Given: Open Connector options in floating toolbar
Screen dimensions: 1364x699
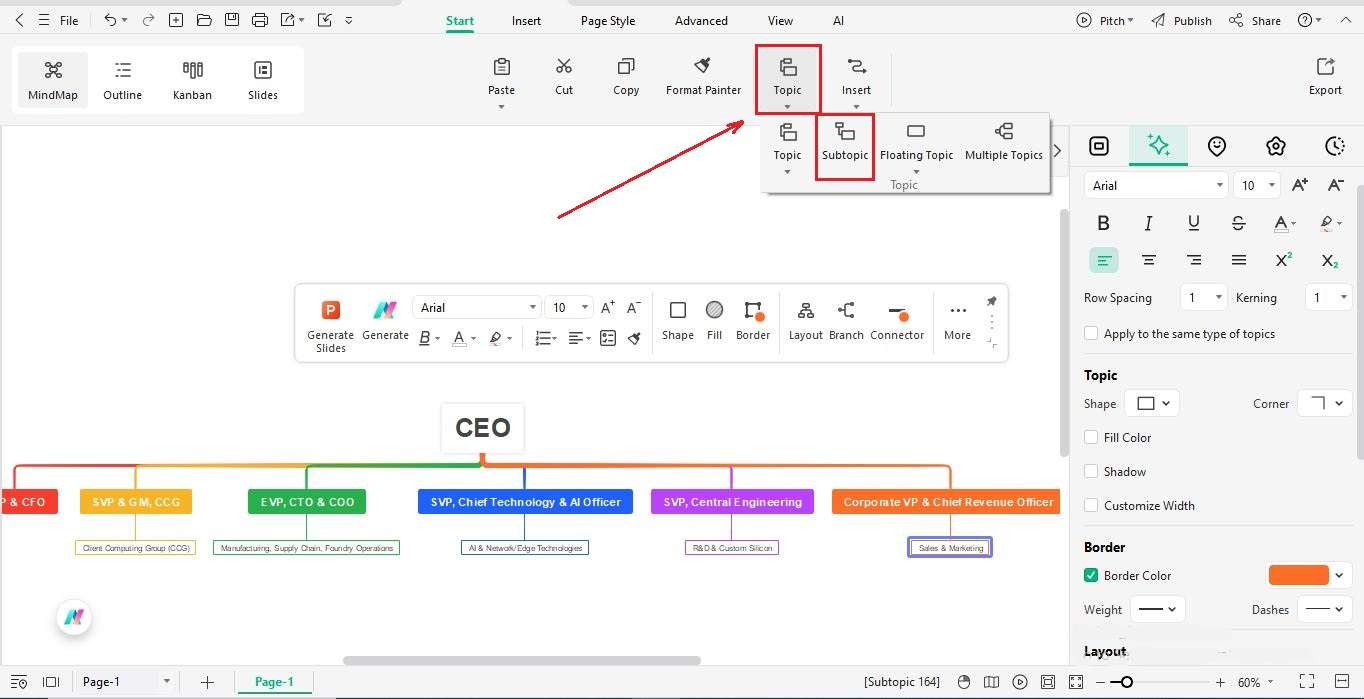Looking at the screenshot, I should [897, 320].
